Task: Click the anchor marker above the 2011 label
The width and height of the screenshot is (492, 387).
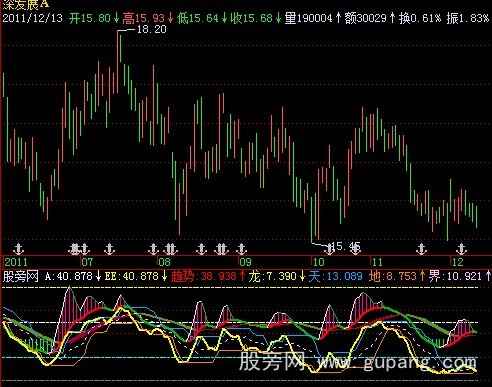Action: tap(19, 249)
